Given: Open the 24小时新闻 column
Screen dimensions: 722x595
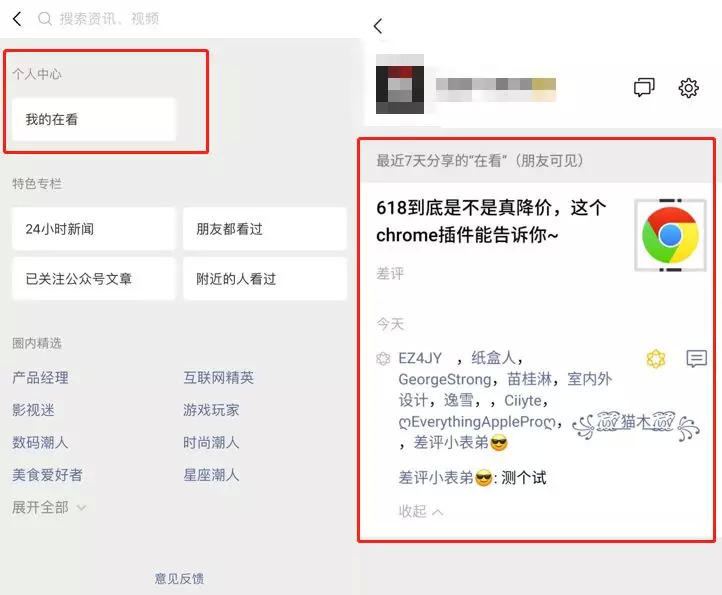Looking at the screenshot, I should (x=93, y=229).
